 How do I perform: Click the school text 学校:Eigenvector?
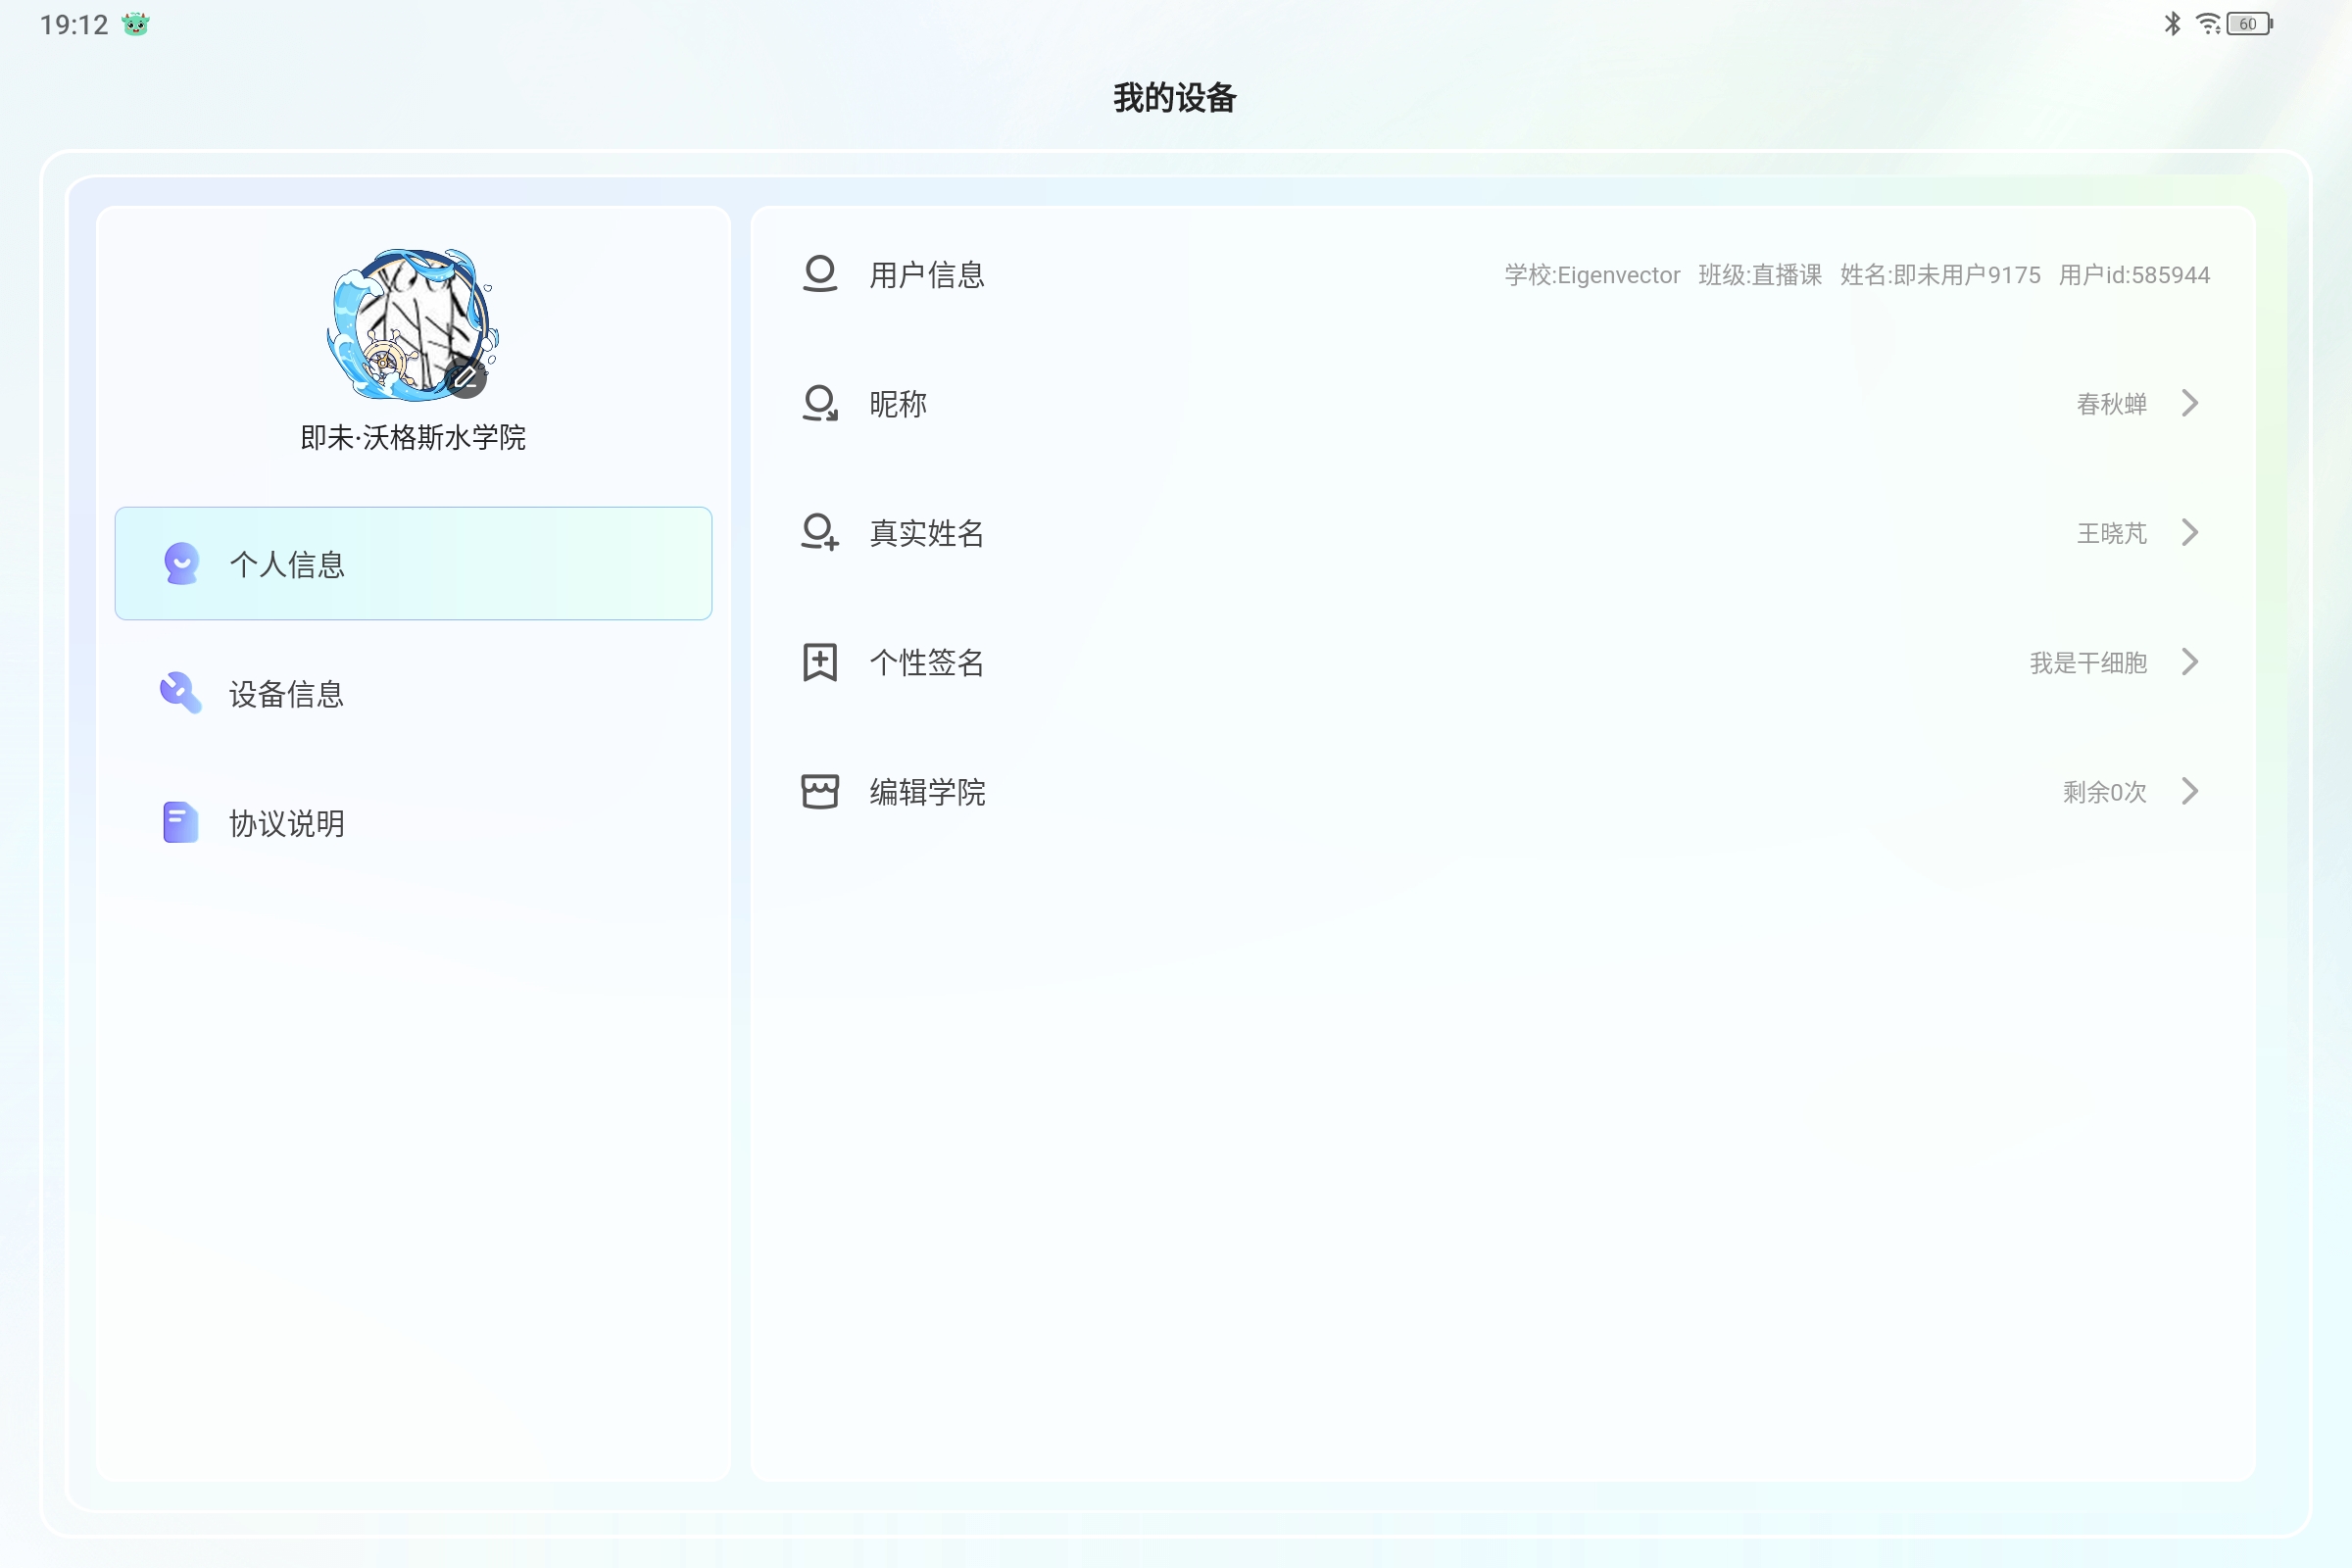[x=1592, y=275]
